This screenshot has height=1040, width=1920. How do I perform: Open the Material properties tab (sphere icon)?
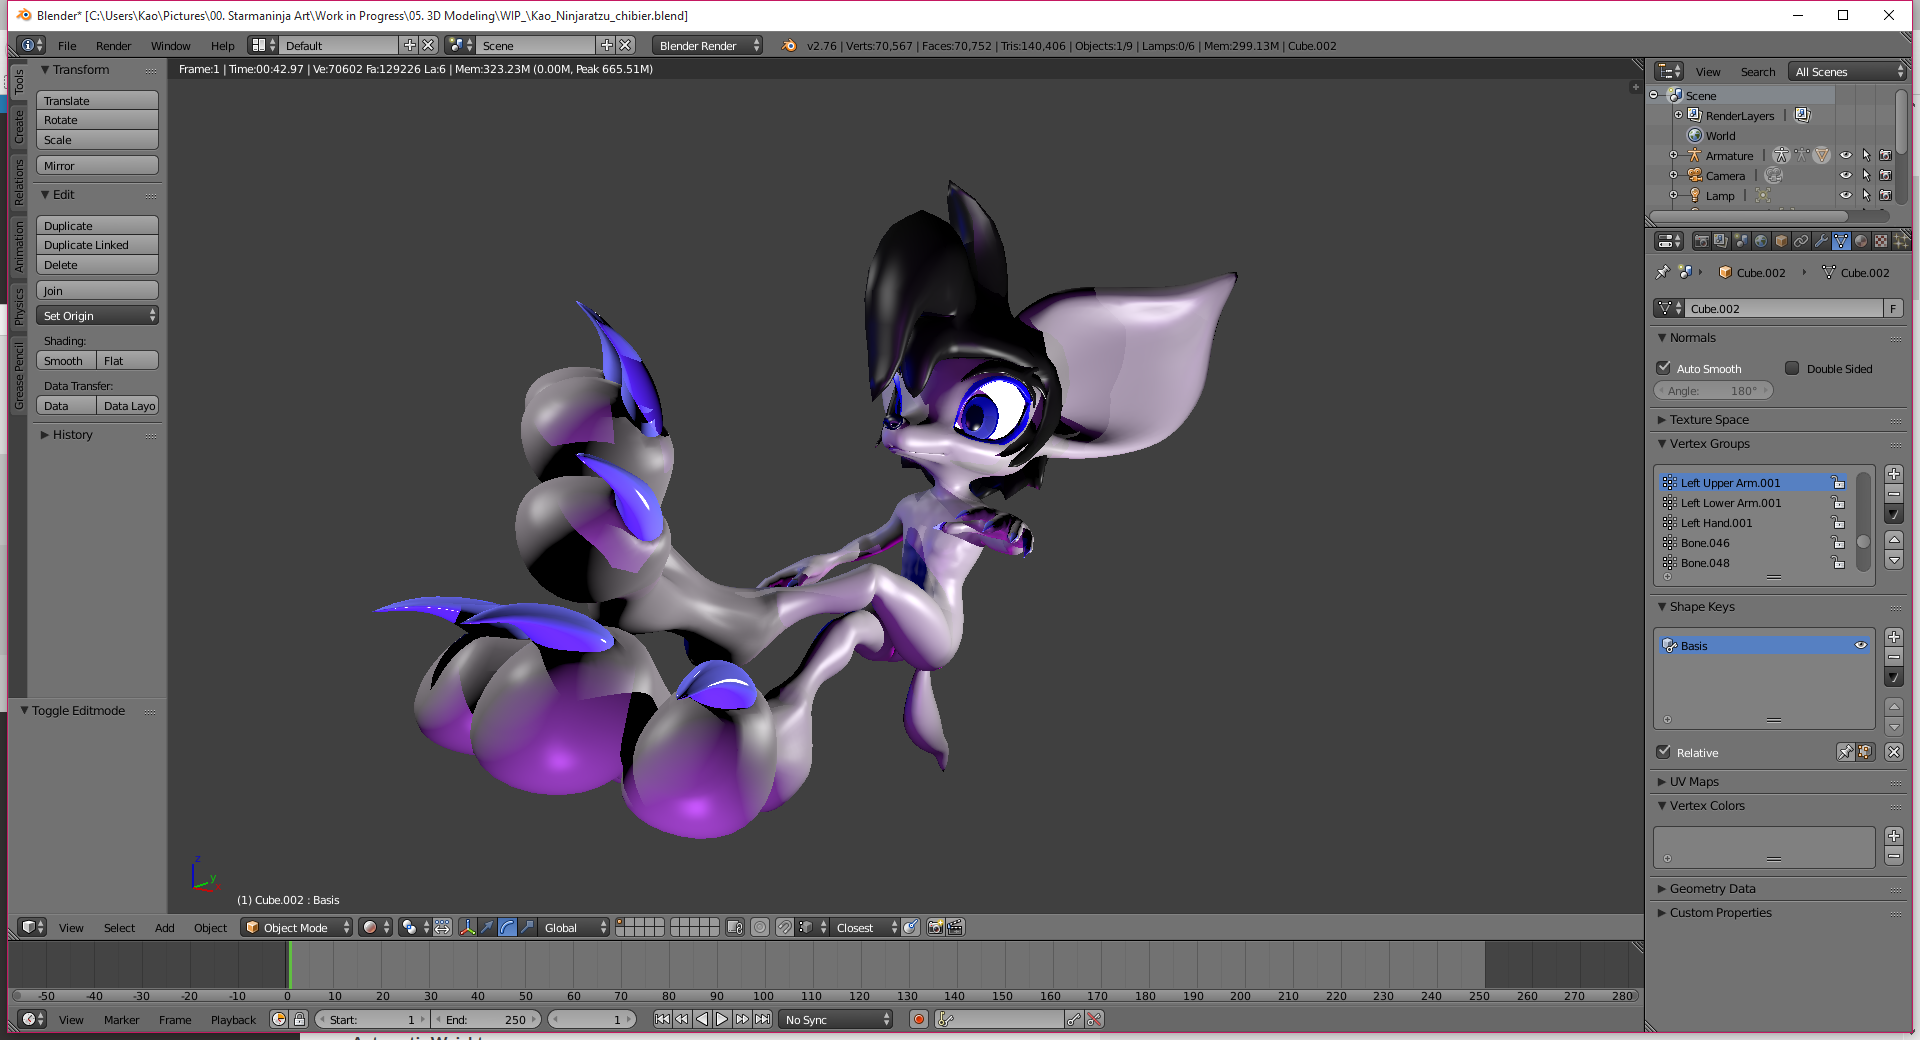coord(1861,241)
